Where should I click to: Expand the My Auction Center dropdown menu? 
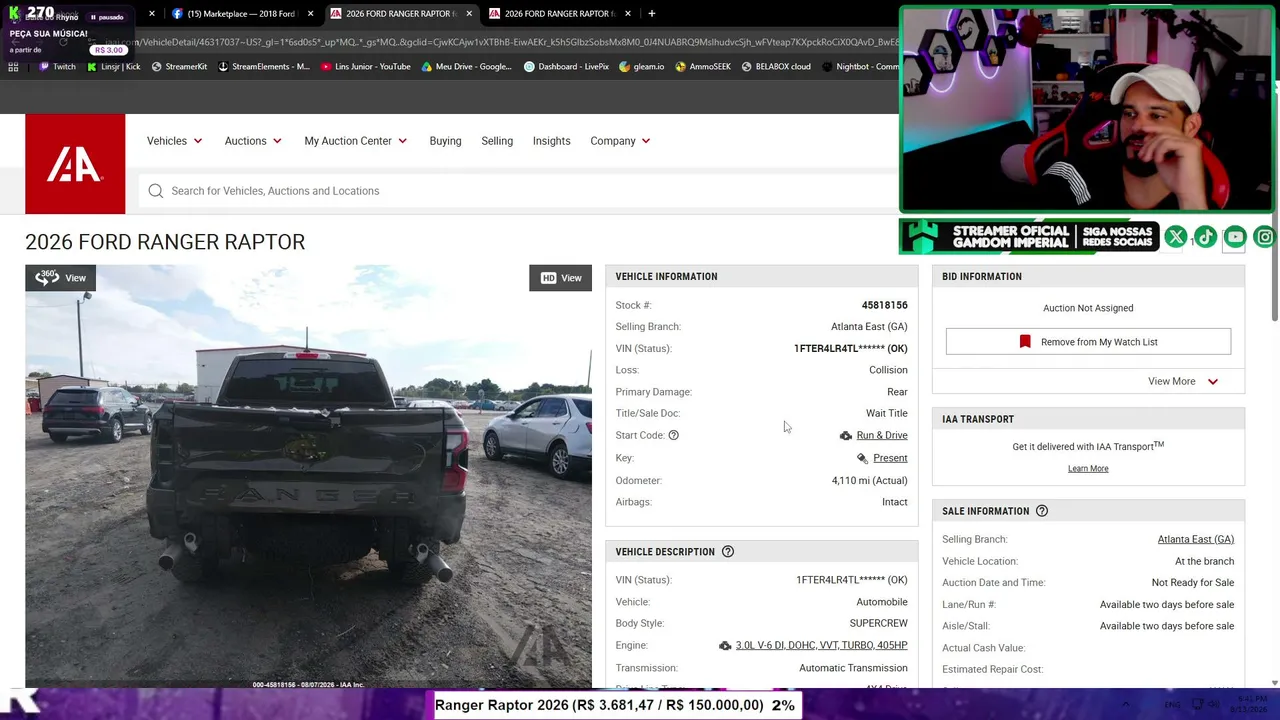coord(356,141)
